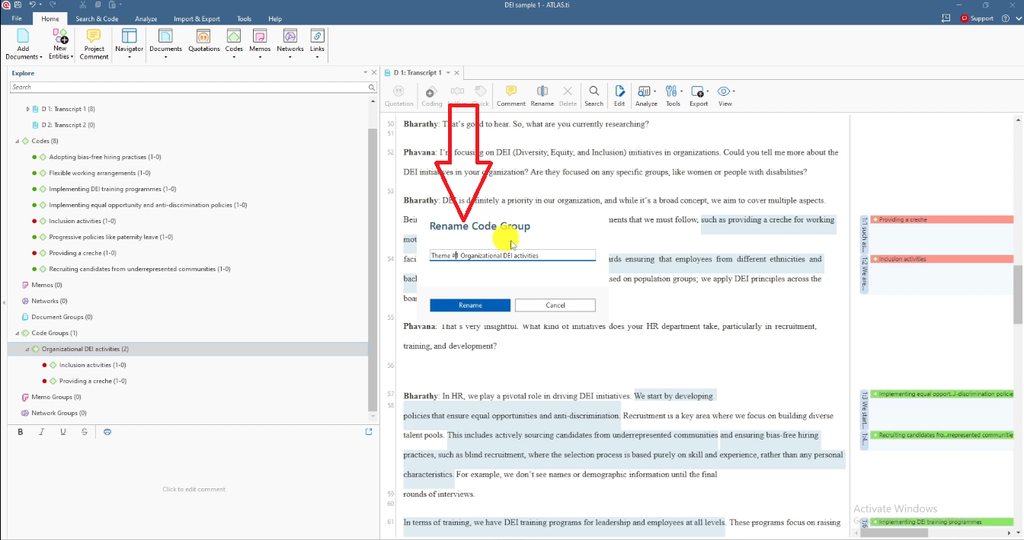Open Add Documents in the ribbon

tap(23, 44)
